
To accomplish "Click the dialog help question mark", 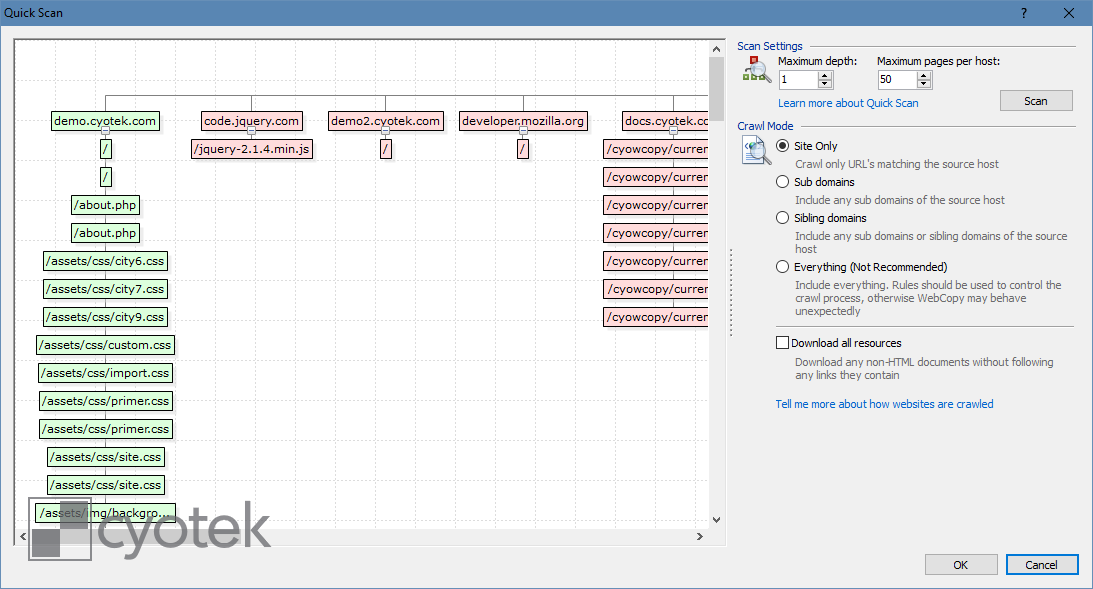I will point(1023,13).
